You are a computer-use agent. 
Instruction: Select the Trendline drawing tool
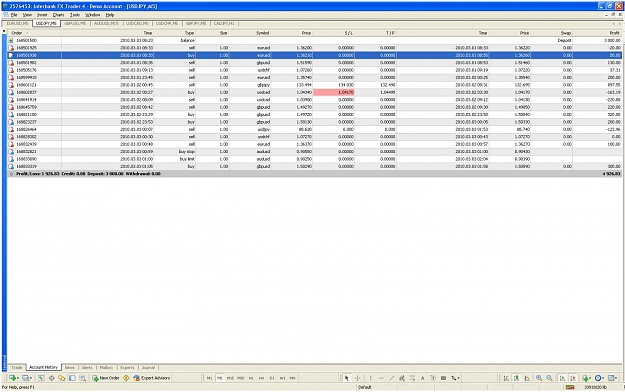coord(391,378)
